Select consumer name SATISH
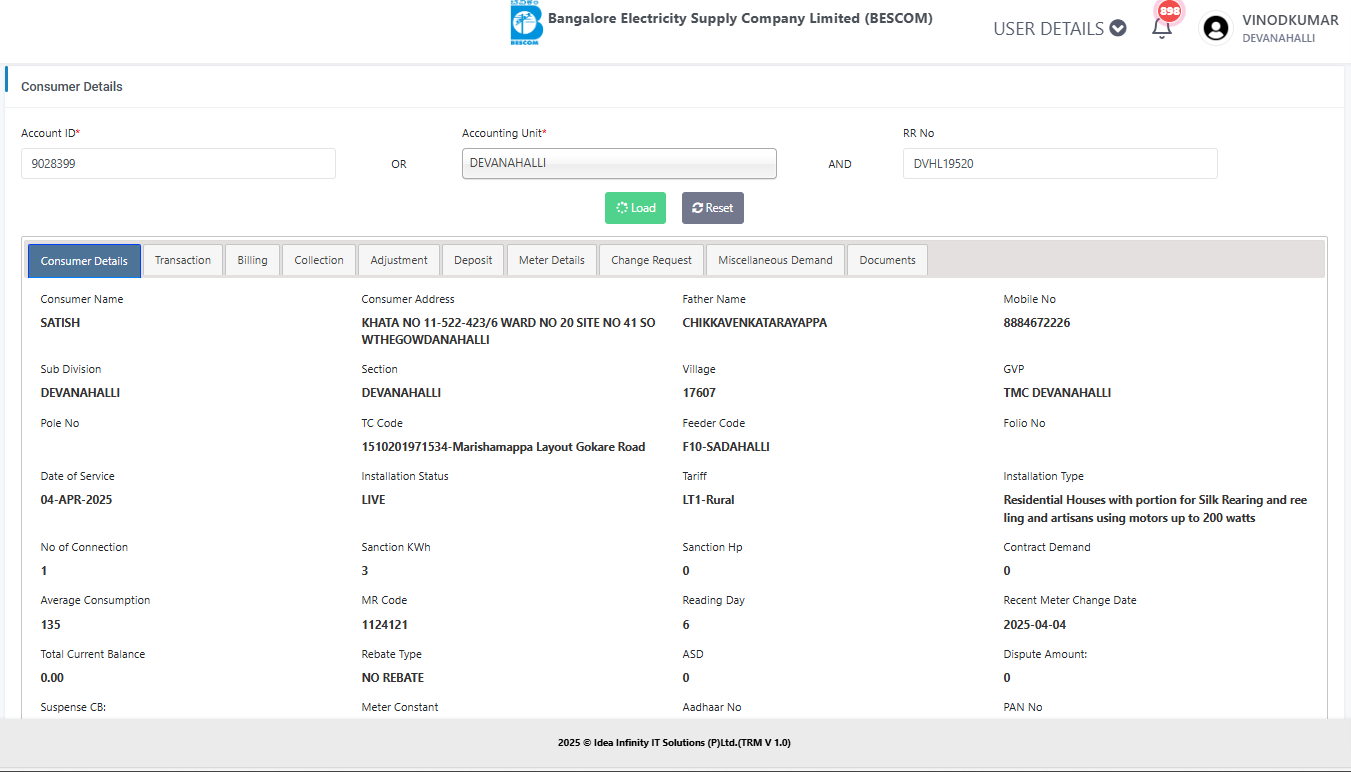This screenshot has width=1351, height=772. tap(60, 323)
